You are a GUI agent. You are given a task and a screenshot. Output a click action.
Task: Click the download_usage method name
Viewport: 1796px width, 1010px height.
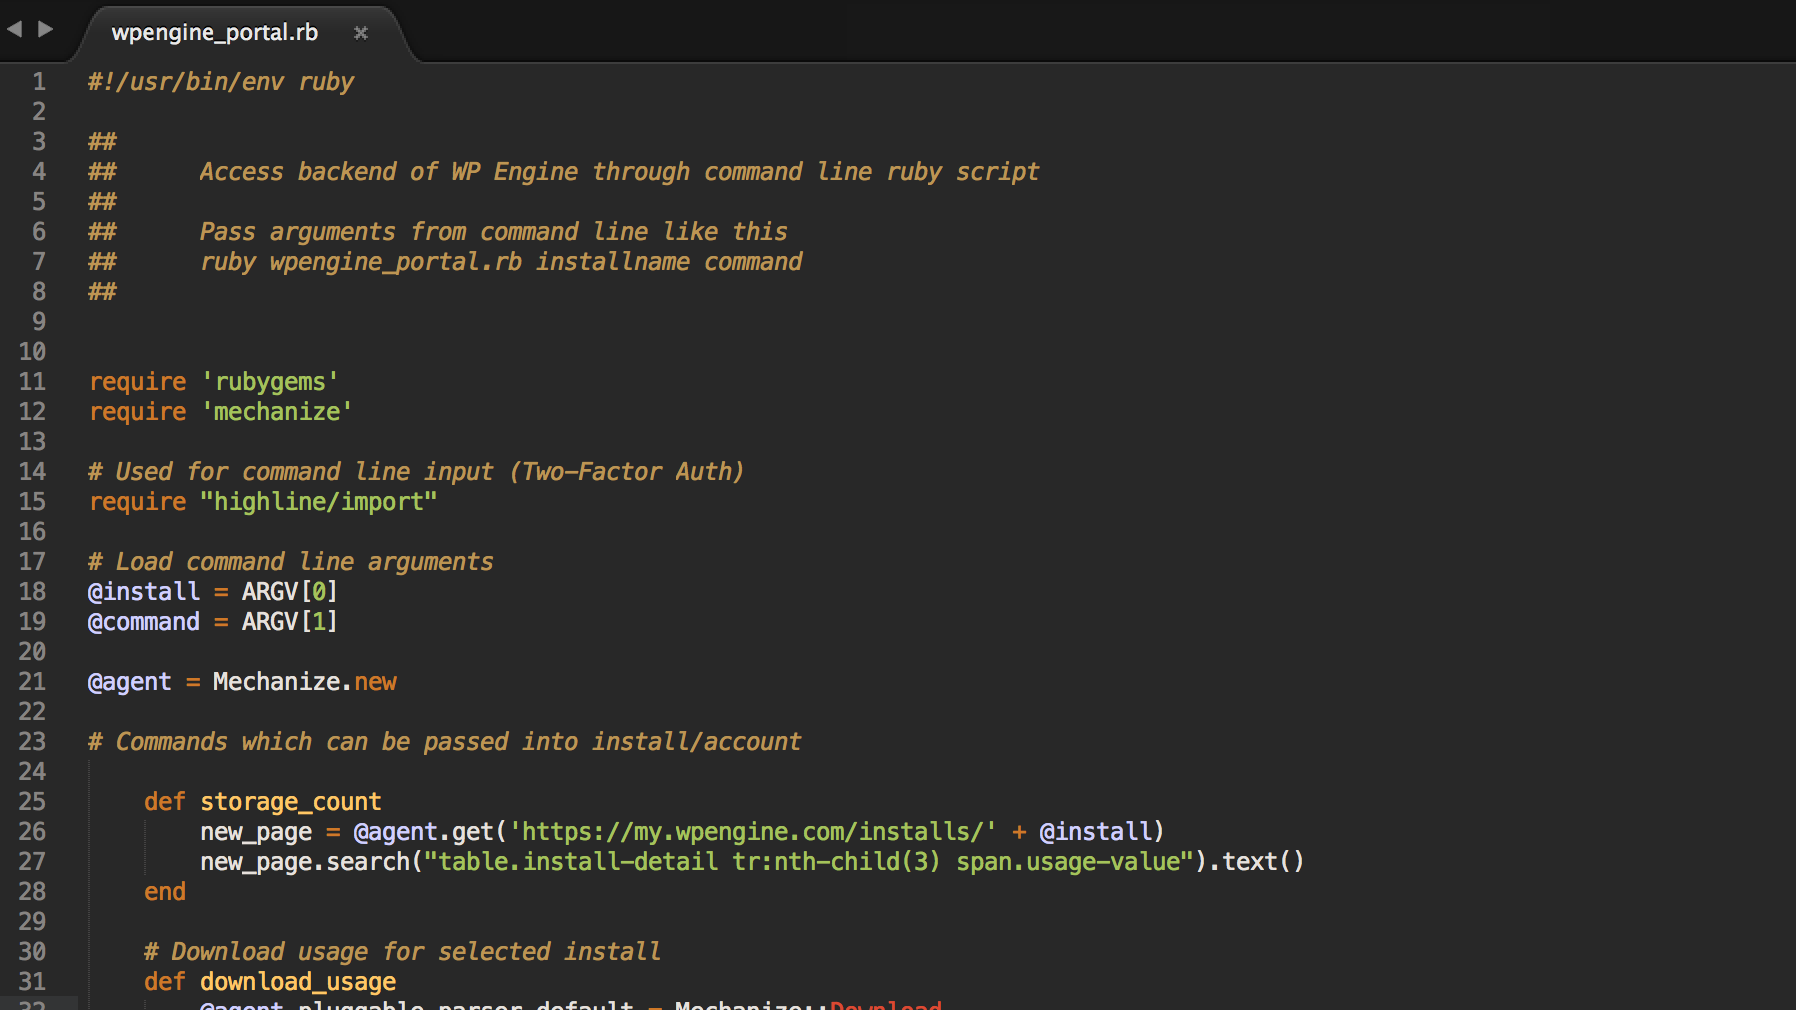pos(297,981)
